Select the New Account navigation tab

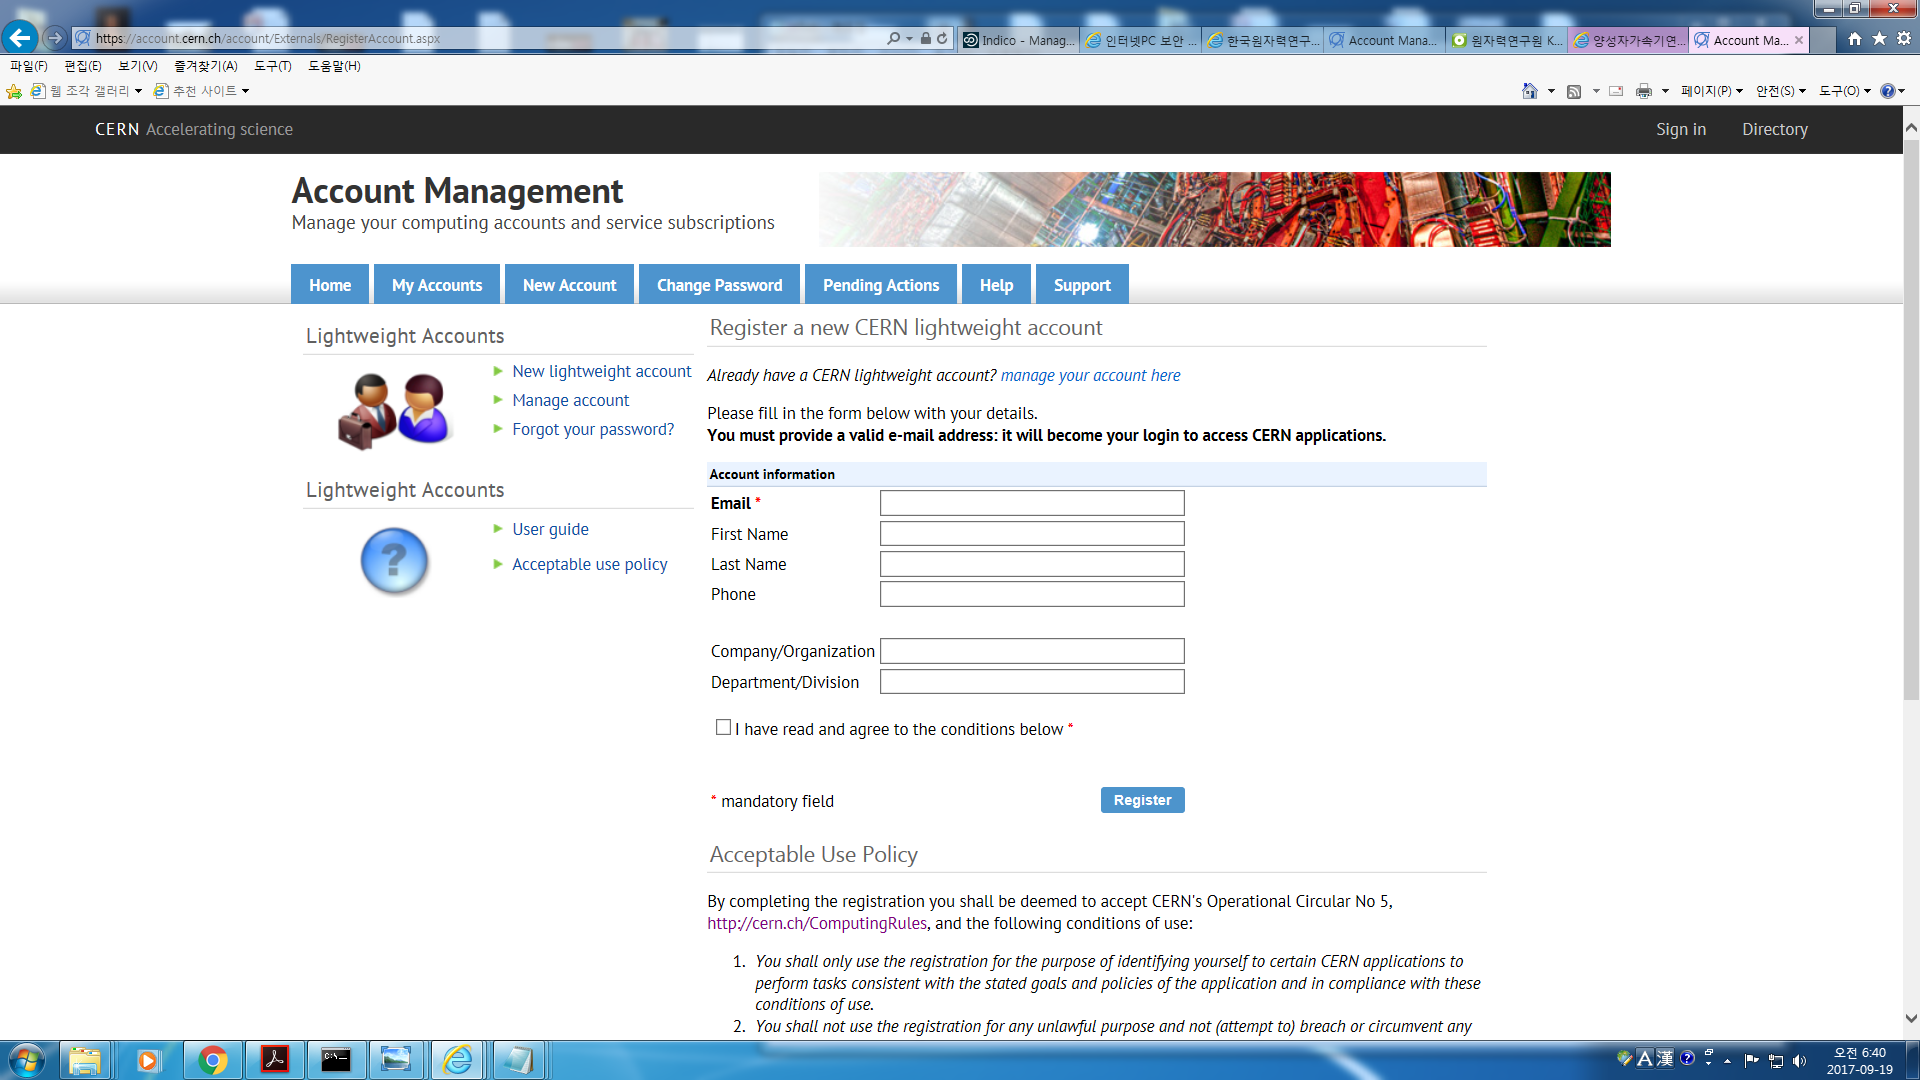(x=569, y=285)
